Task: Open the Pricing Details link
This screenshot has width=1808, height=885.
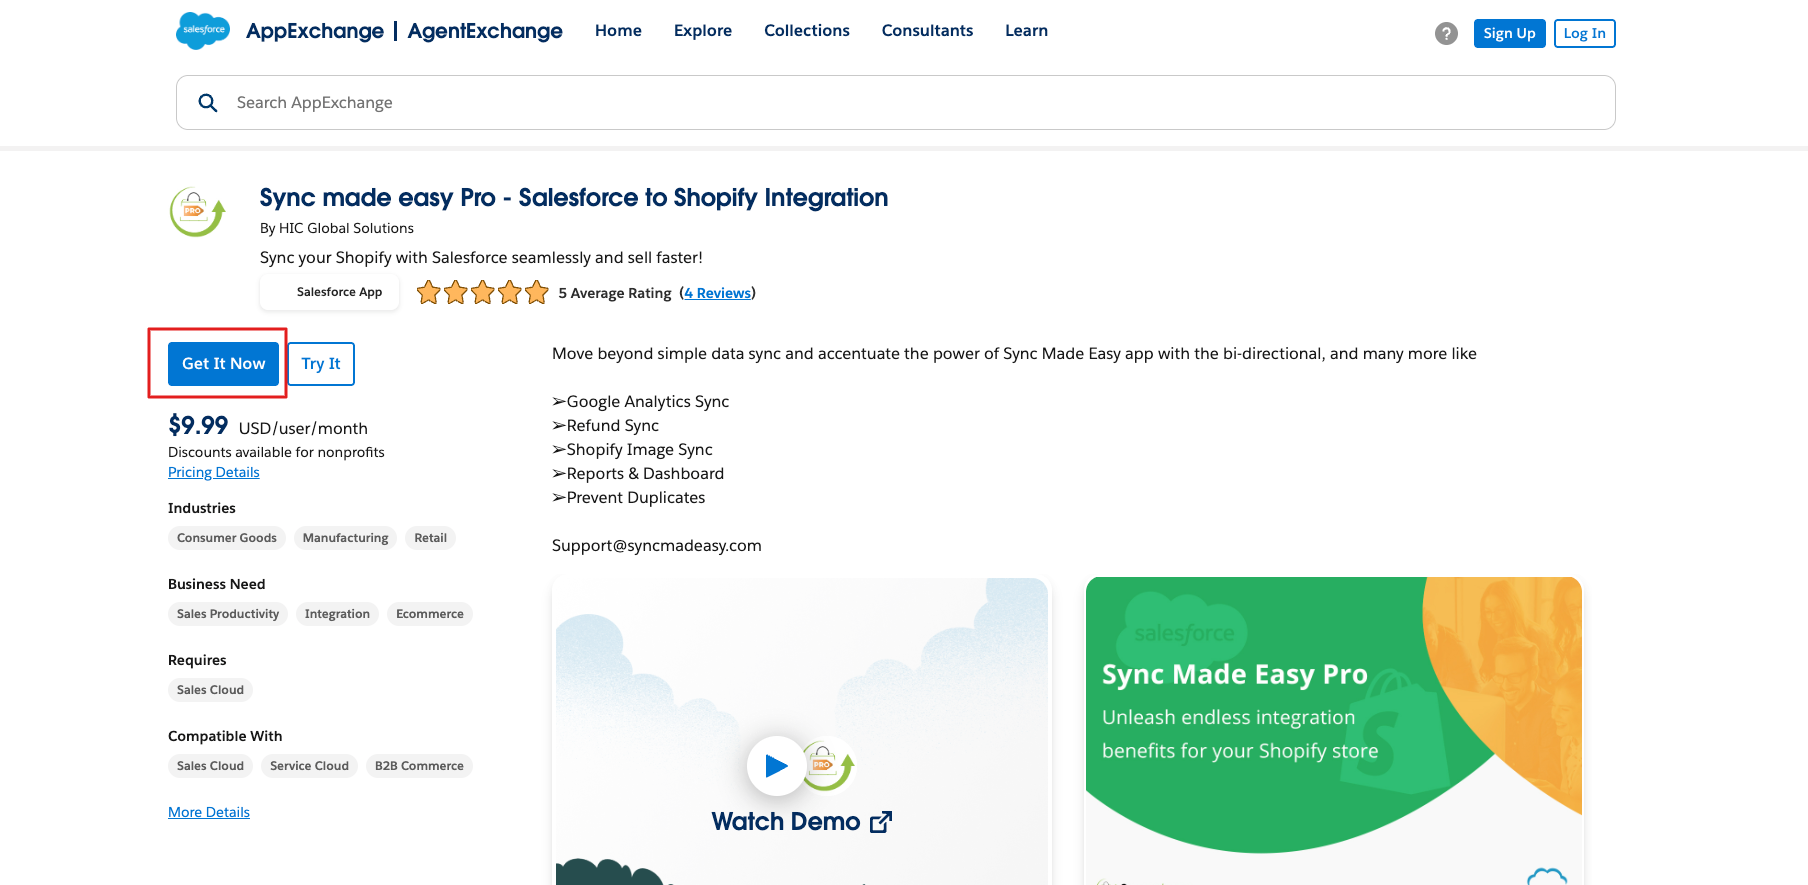Action: [214, 473]
